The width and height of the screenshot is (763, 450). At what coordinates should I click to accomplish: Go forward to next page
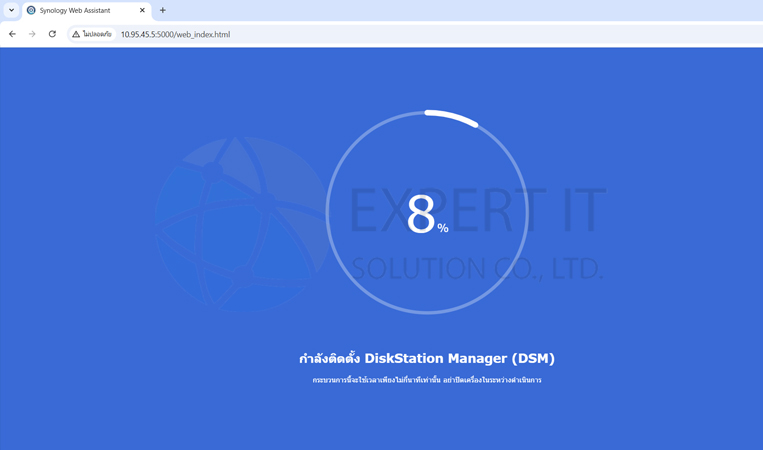click(32, 34)
